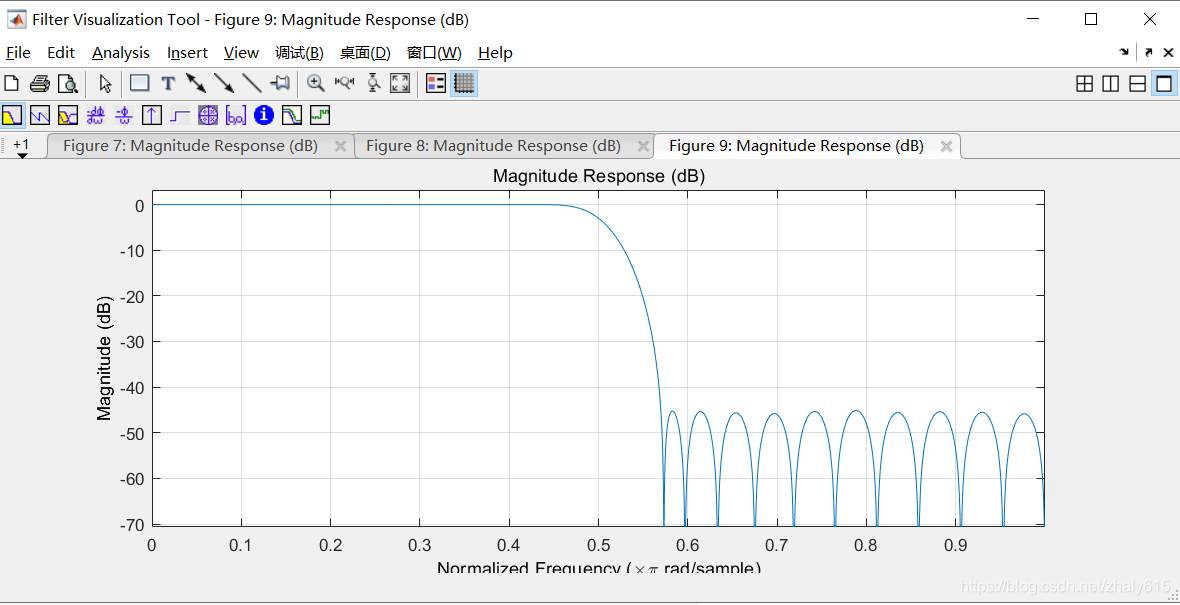This screenshot has height=605, width=1180.
Task: Activate Zoom Y-axis tool
Action: pos(373,83)
